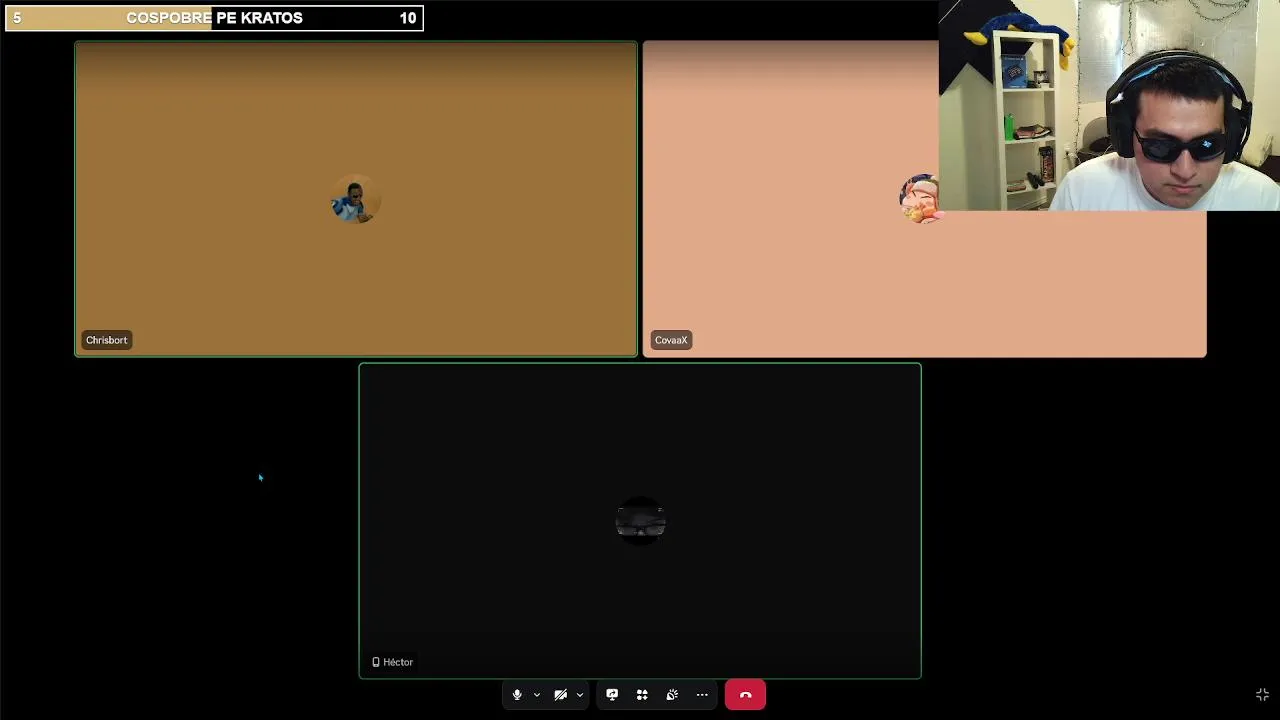The image size is (1280, 720).
Task: Select Héctor's avatar in tile
Action: click(x=640, y=521)
